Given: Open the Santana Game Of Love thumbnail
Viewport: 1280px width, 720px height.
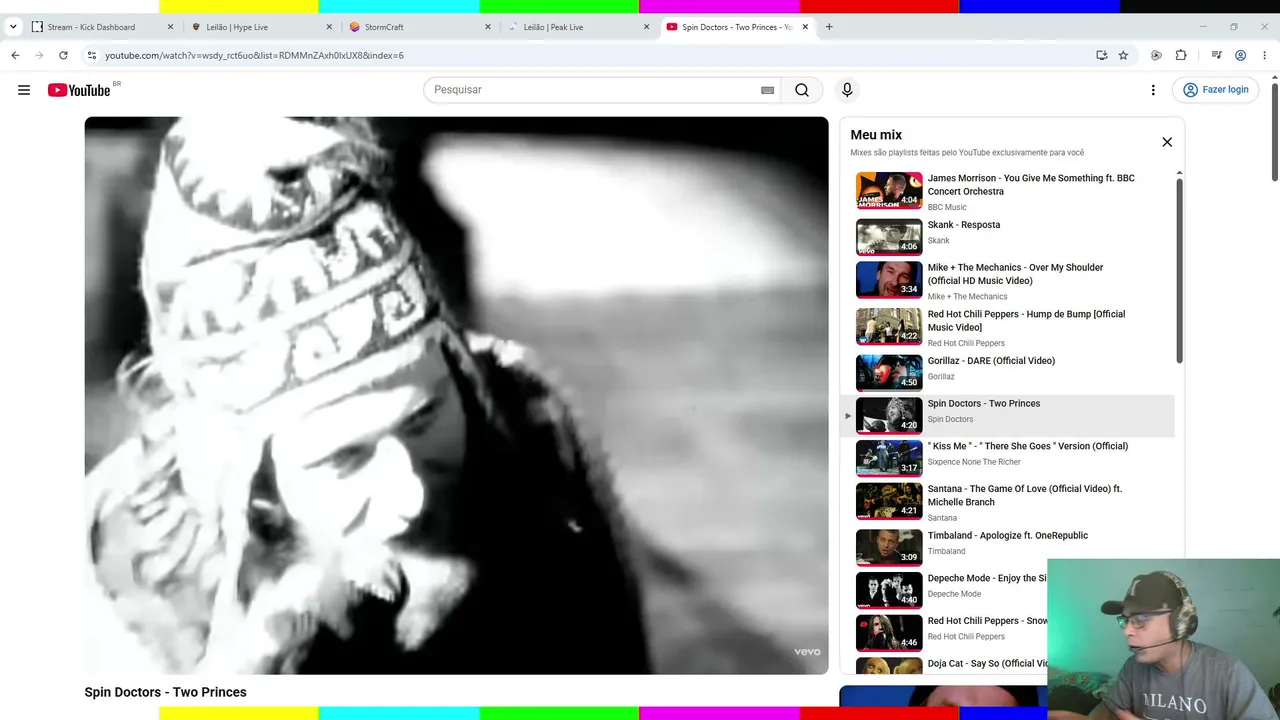Looking at the screenshot, I should (x=889, y=501).
